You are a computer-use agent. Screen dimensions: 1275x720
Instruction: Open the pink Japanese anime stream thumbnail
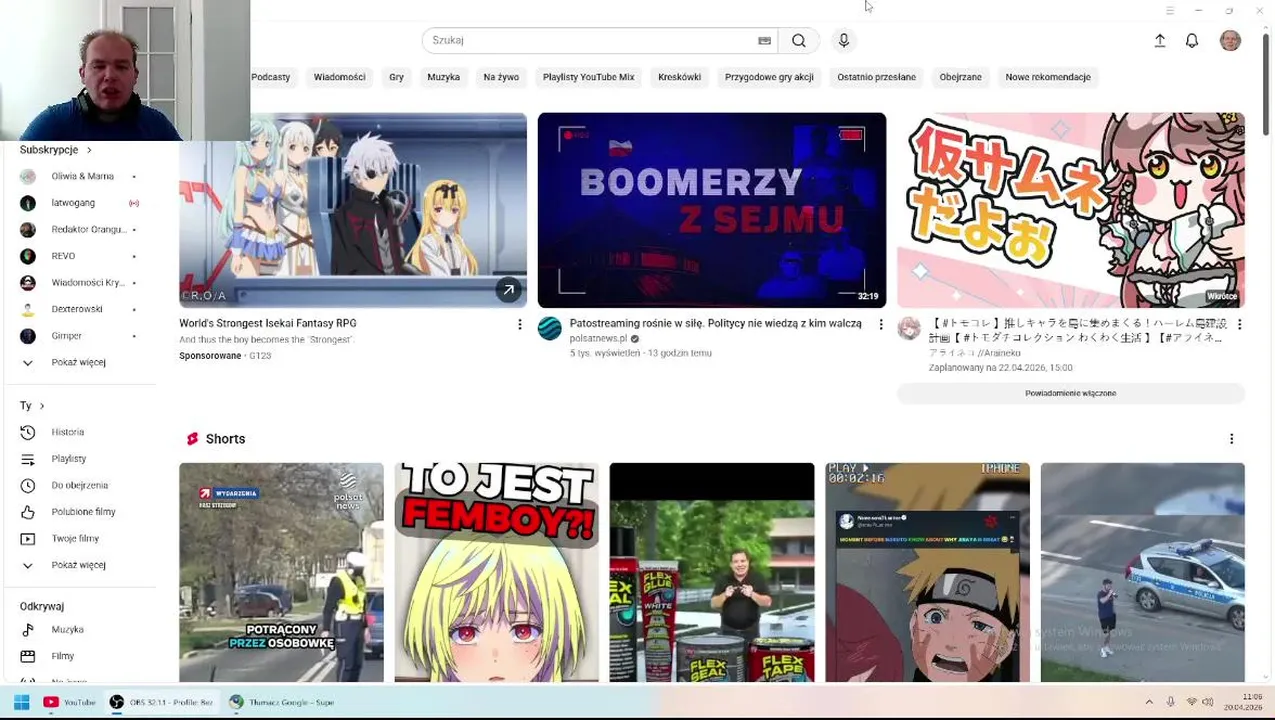(1071, 210)
